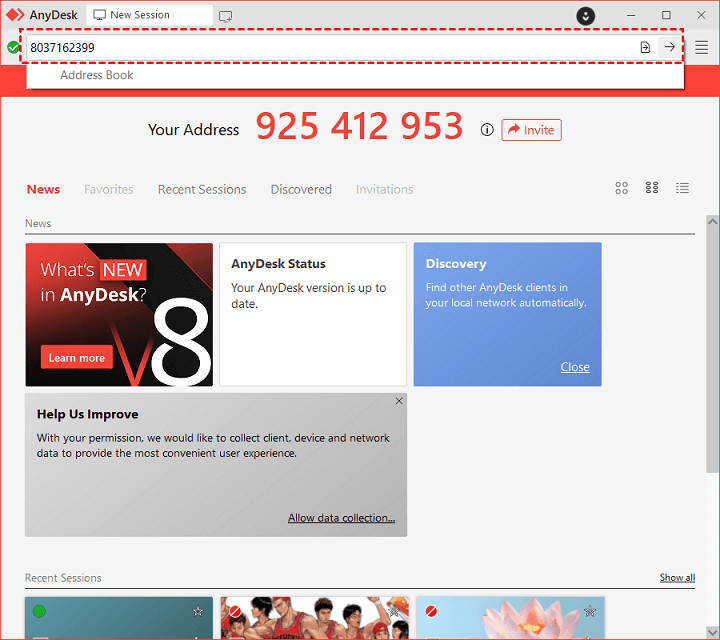
Task: Switch to large tiles view
Action: point(621,188)
